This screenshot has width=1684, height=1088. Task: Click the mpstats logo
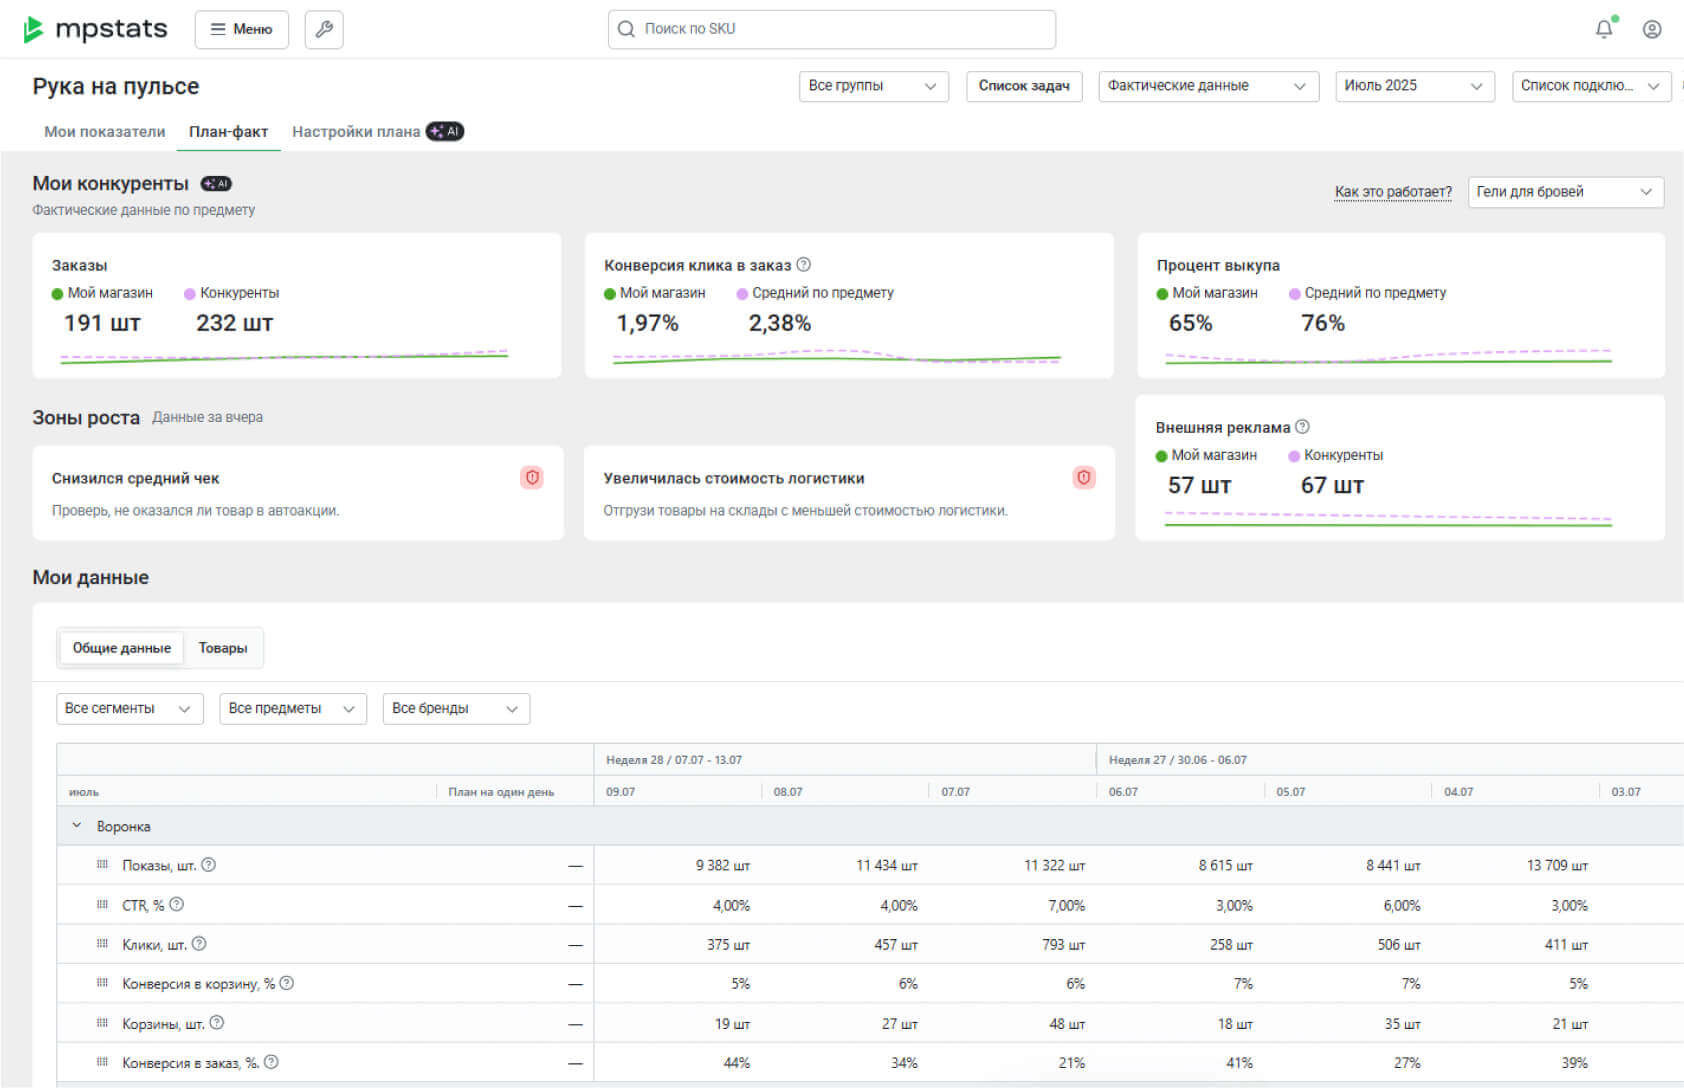(x=96, y=29)
